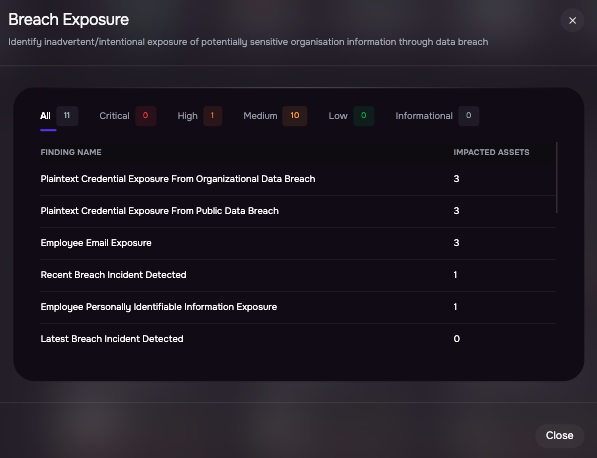Open the High severity tab
Screen dimensions: 597x458
click(x=187, y=116)
